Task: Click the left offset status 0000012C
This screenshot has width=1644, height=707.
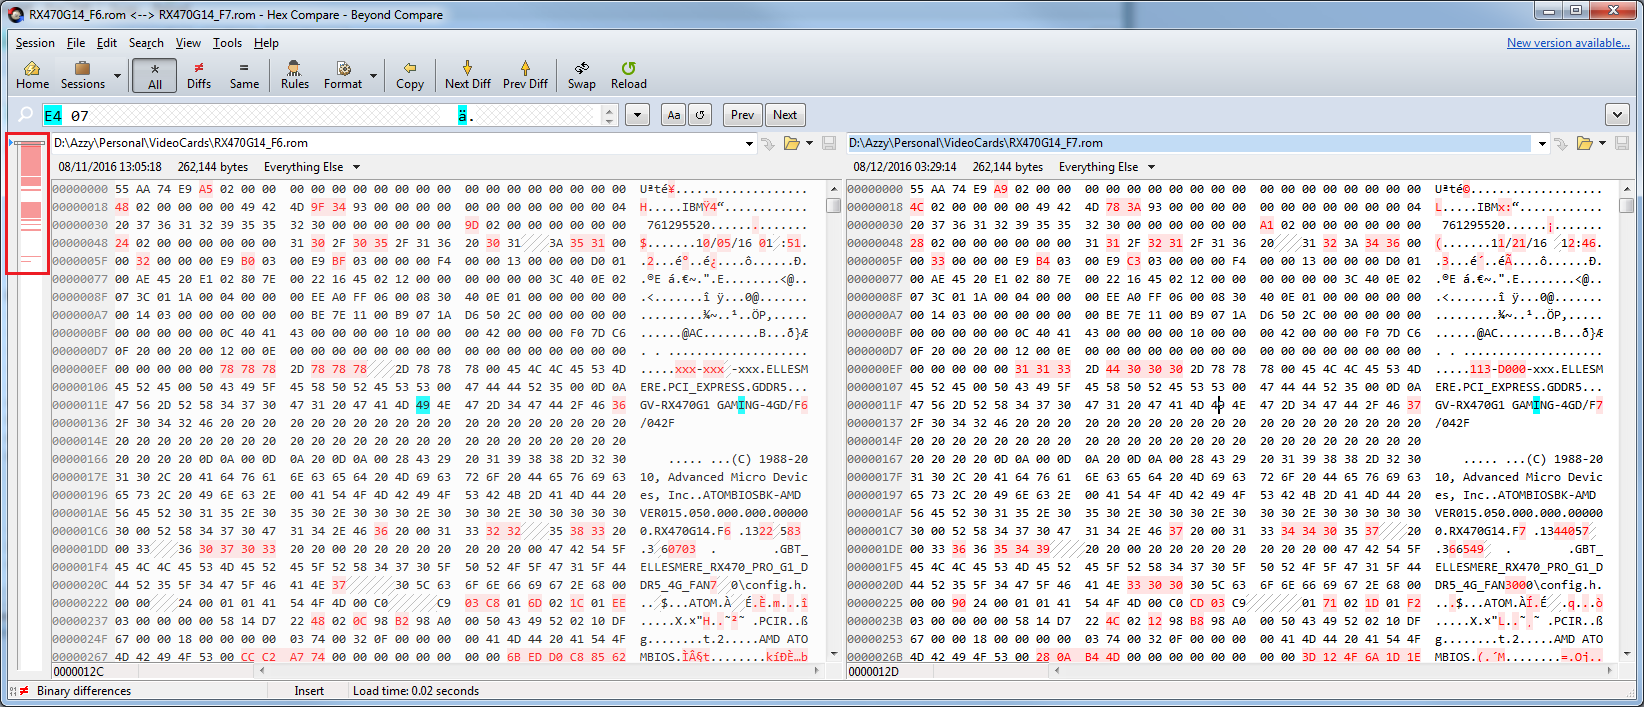Action: pyautogui.click(x=79, y=672)
